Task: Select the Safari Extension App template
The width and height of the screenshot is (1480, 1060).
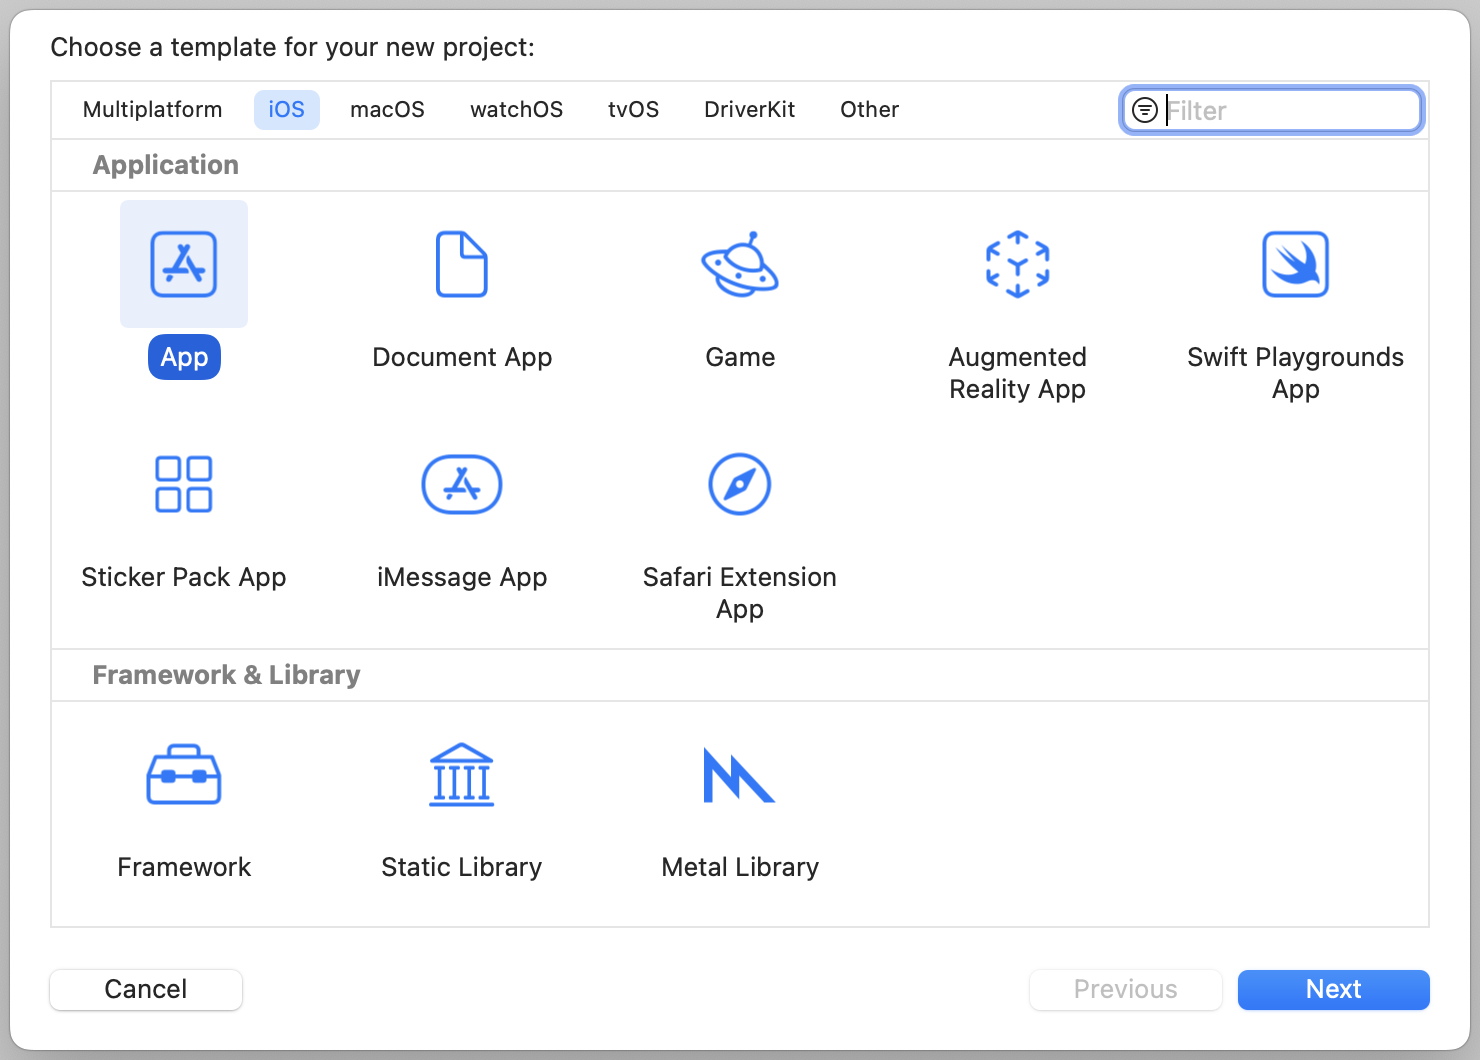Action: (739, 484)
